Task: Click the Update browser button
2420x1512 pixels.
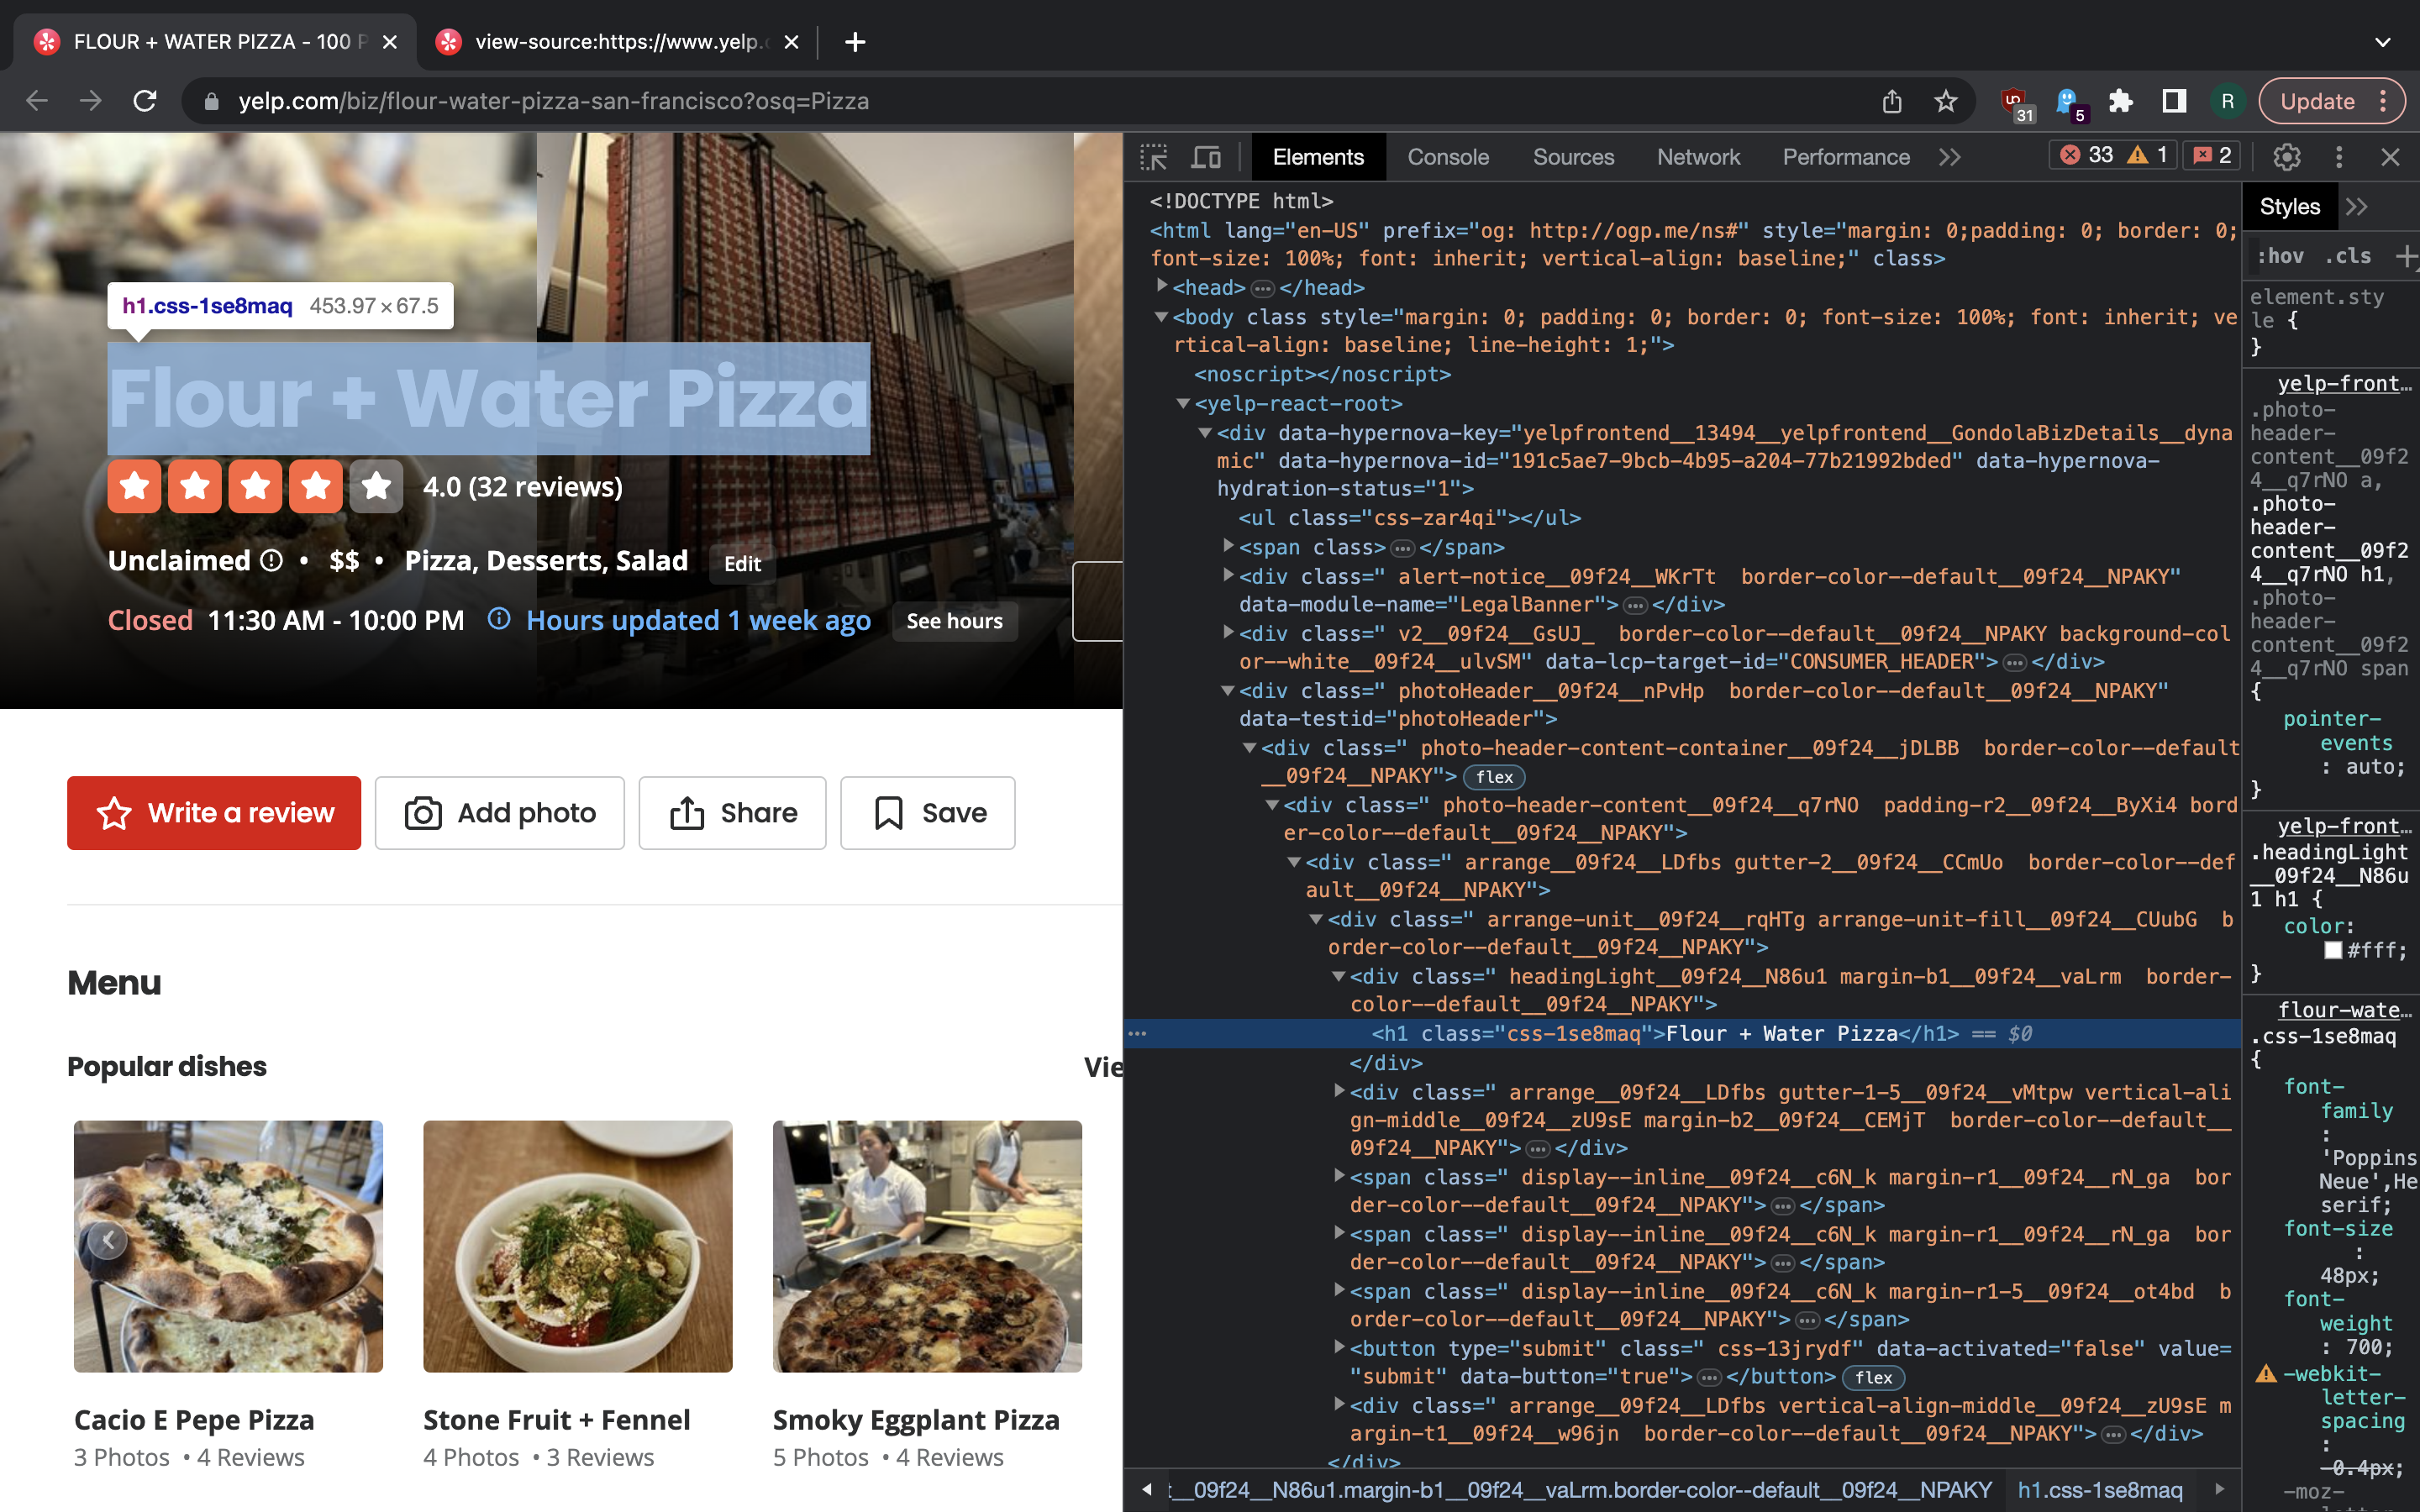Action: point(2332,101)
